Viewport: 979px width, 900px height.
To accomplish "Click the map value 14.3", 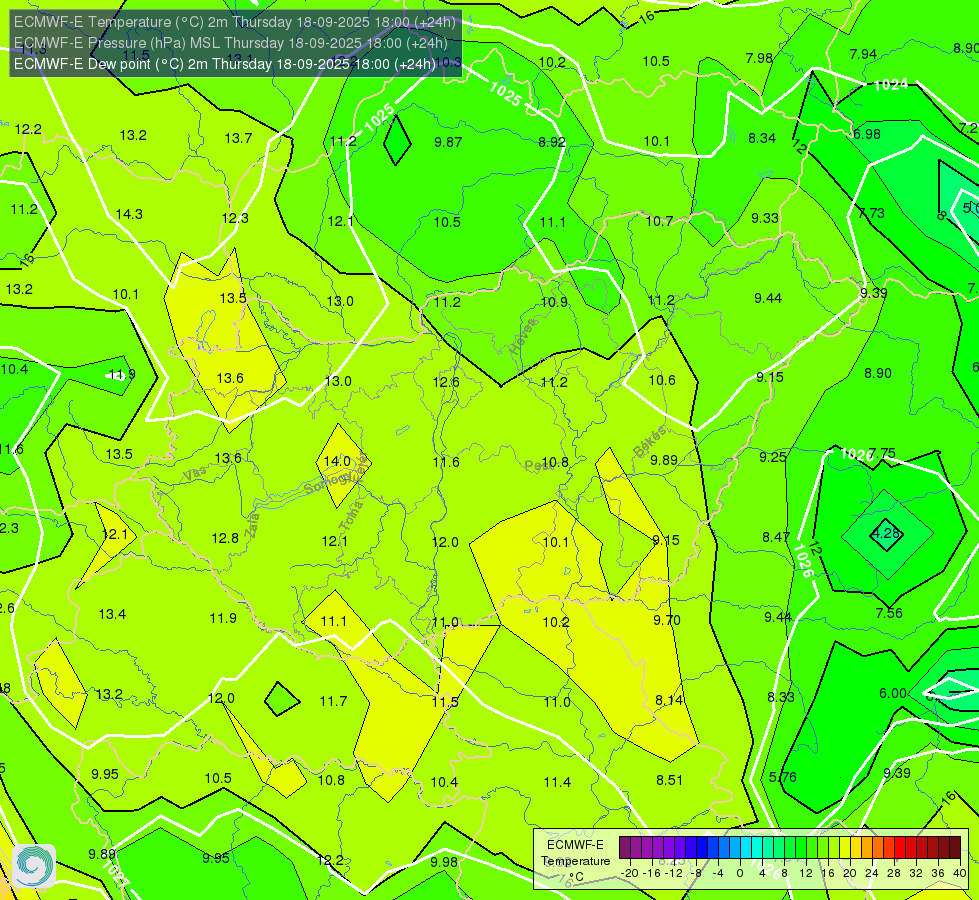I will click(x=129, y=214).
